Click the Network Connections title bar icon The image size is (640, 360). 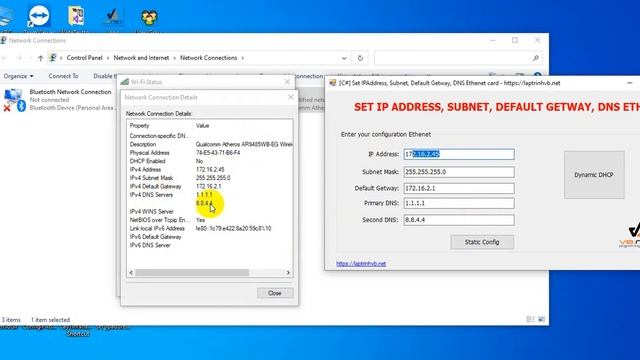coord(4,40)
